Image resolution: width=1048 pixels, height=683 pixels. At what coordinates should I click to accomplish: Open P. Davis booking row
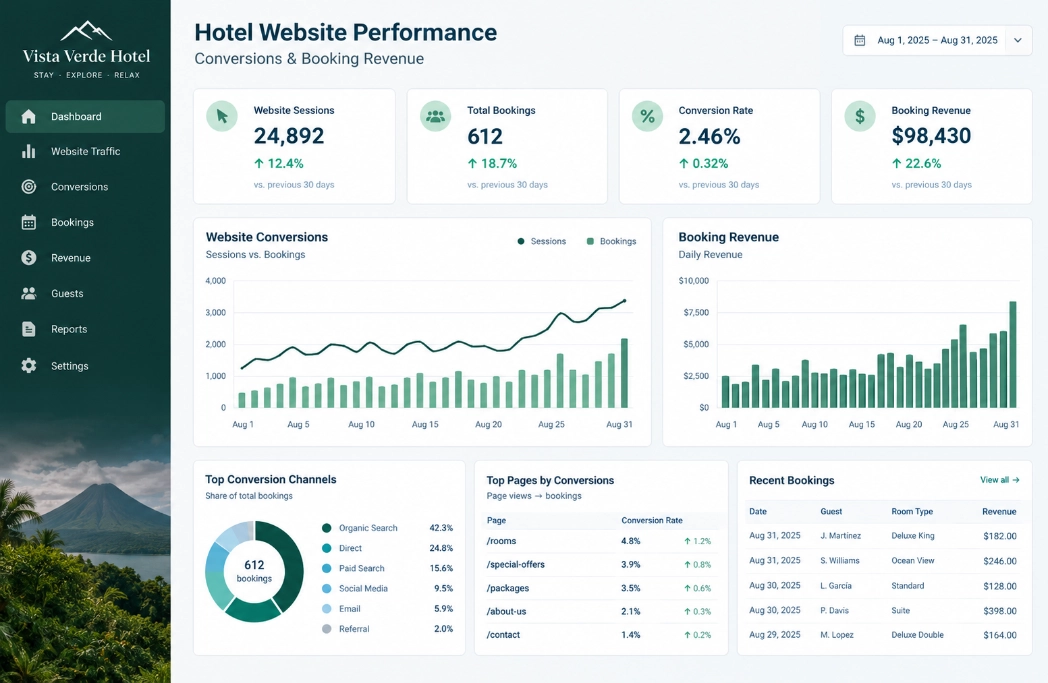883,610
